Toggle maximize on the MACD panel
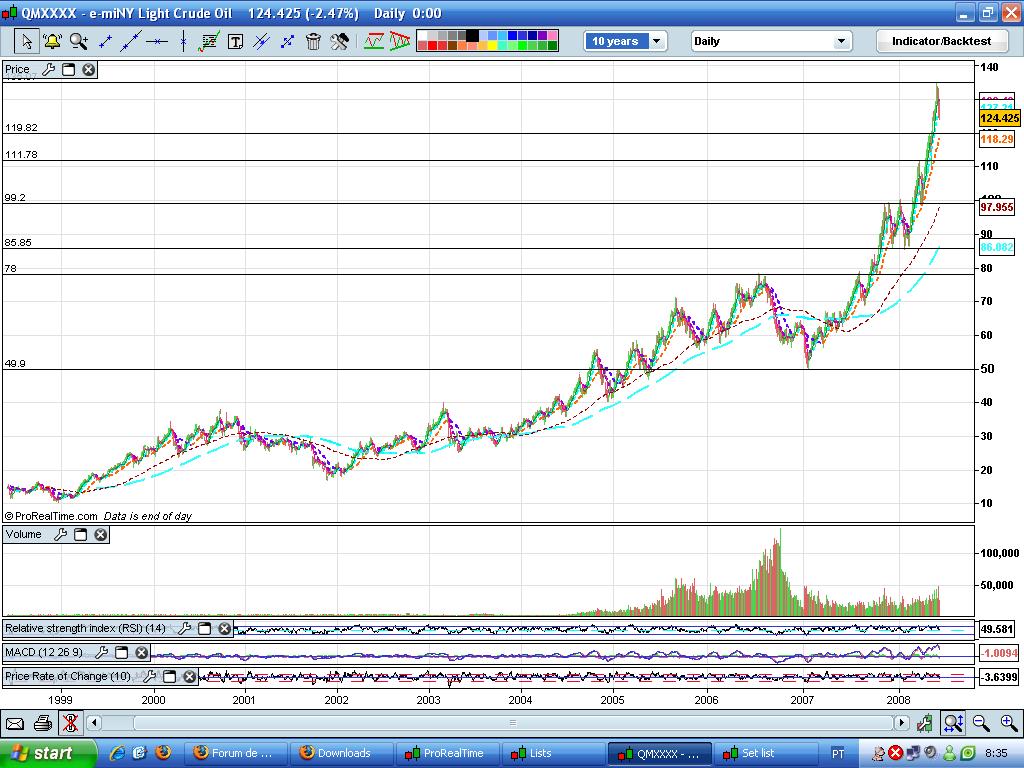1024x768 pixels. point(121,652)
